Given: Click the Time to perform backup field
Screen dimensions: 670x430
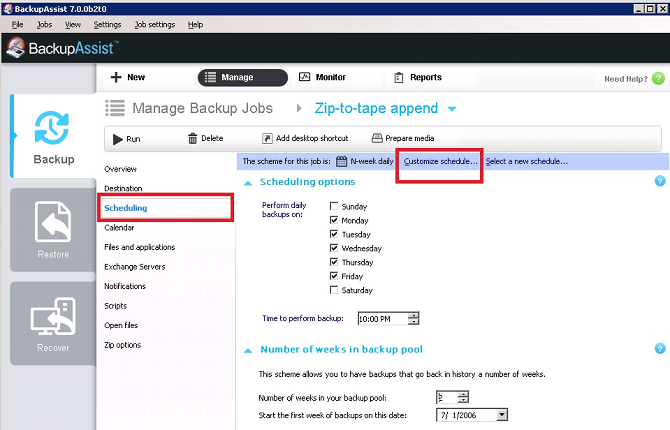Looking at the screenshot, I should (383, 318).
